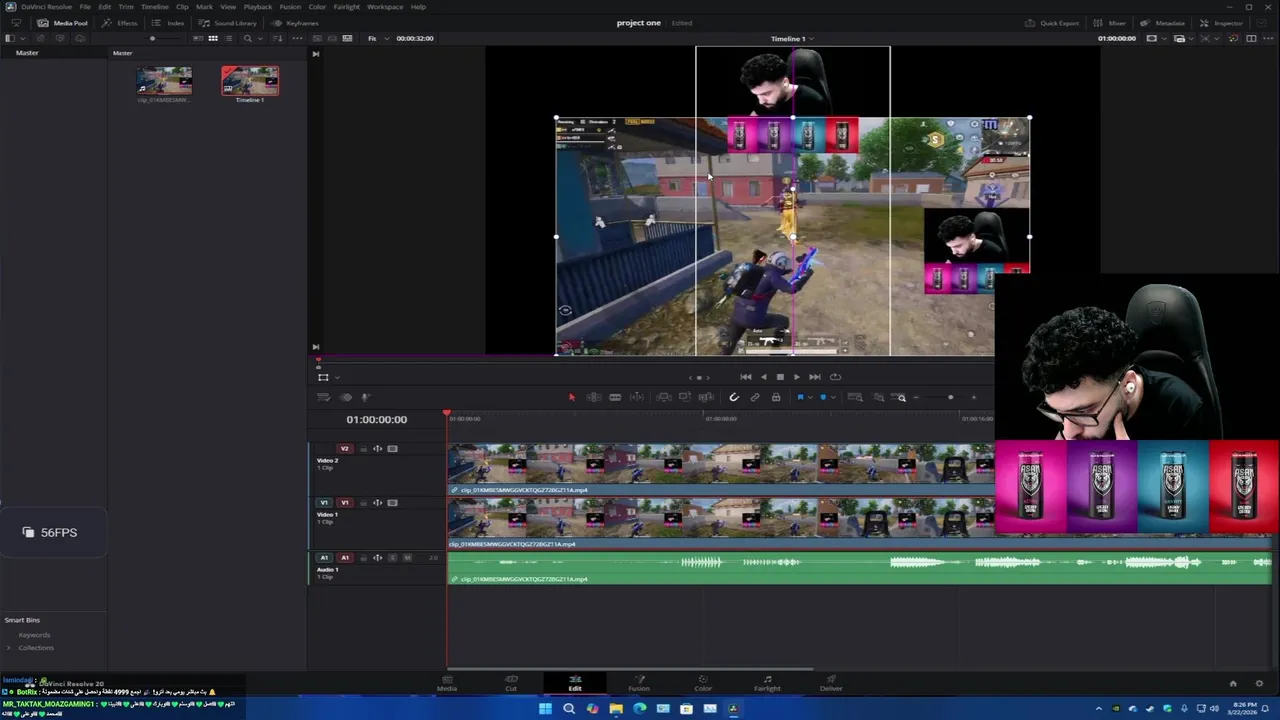Screen dimensions: 1280x720
Task: Open the Fairlight menu
Action: (346, 7)
